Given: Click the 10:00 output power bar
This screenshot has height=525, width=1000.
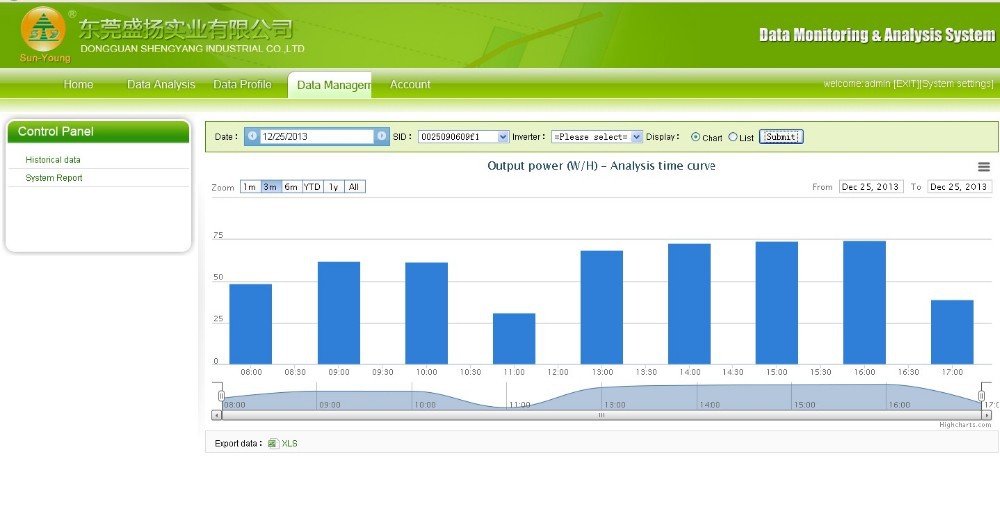Looking at the screenshot, I should [x=427, y=313].
